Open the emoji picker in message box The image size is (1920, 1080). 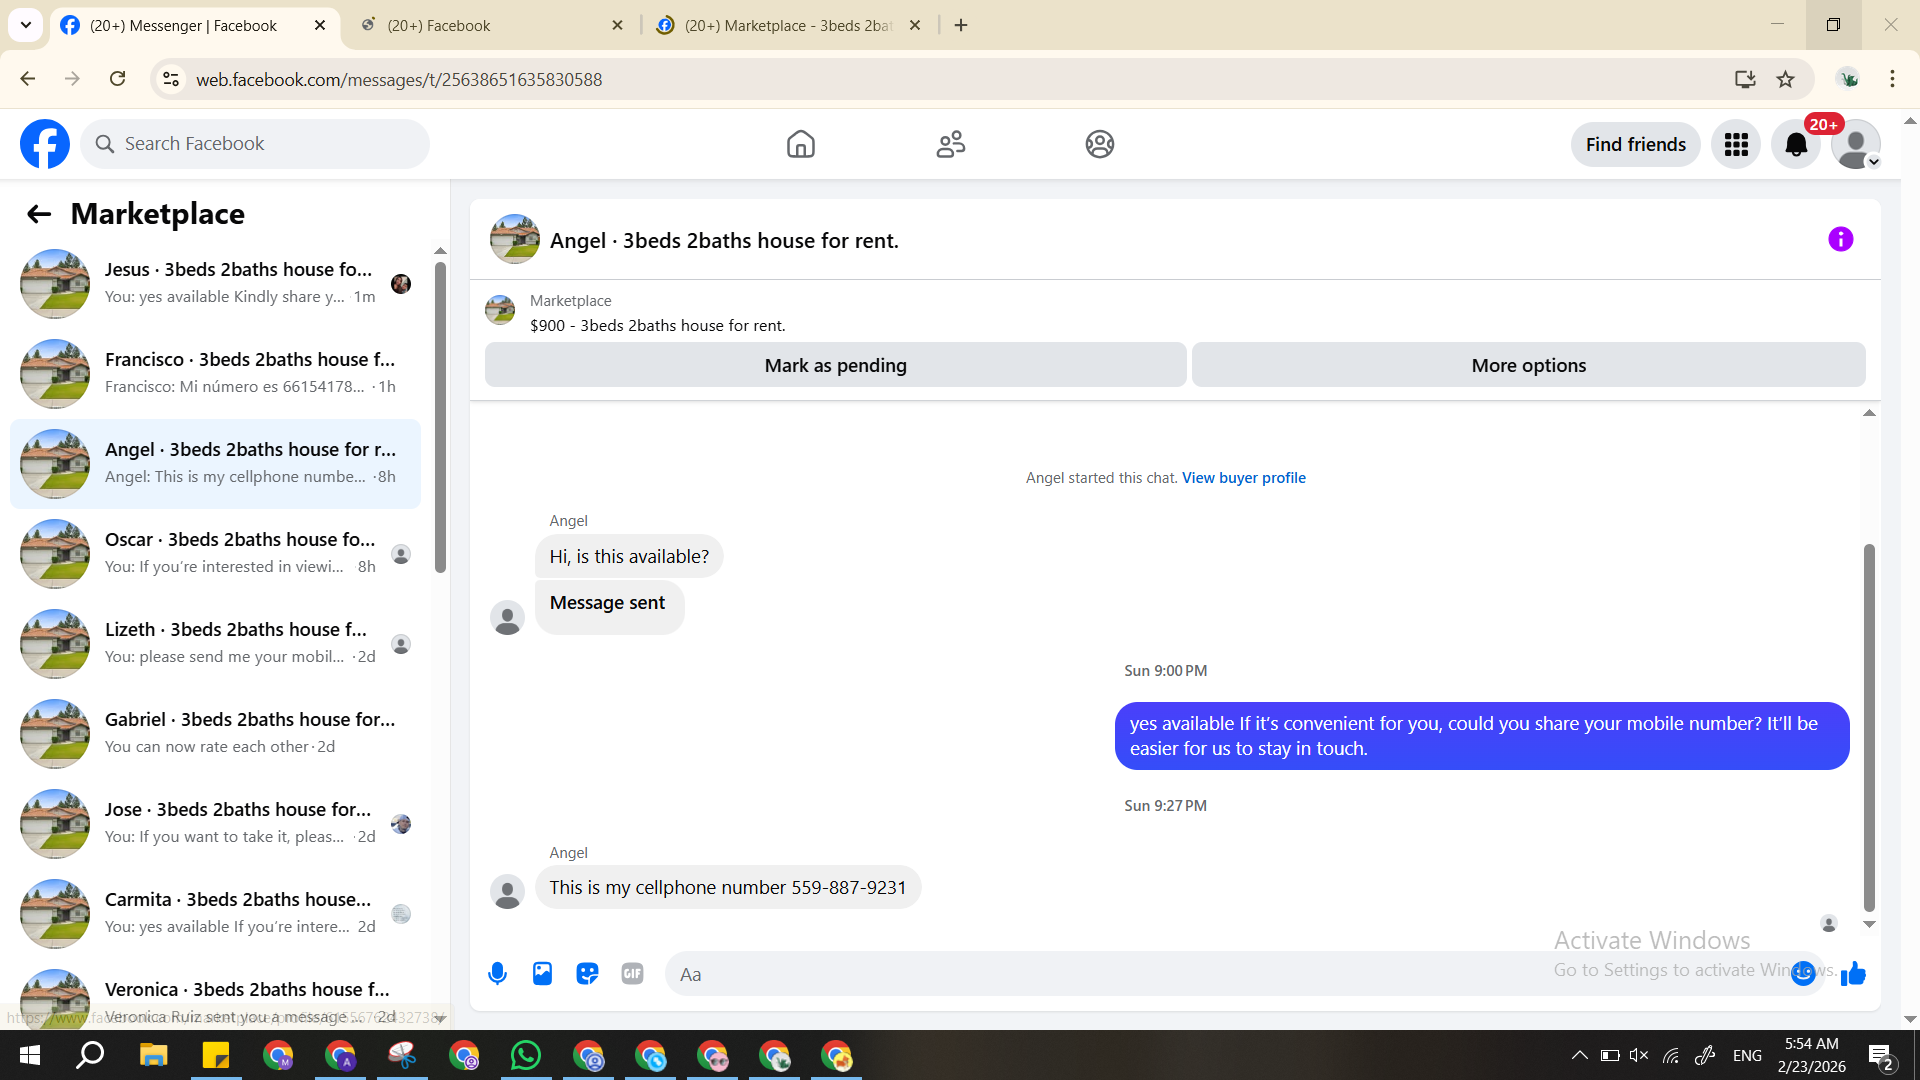1803,973
